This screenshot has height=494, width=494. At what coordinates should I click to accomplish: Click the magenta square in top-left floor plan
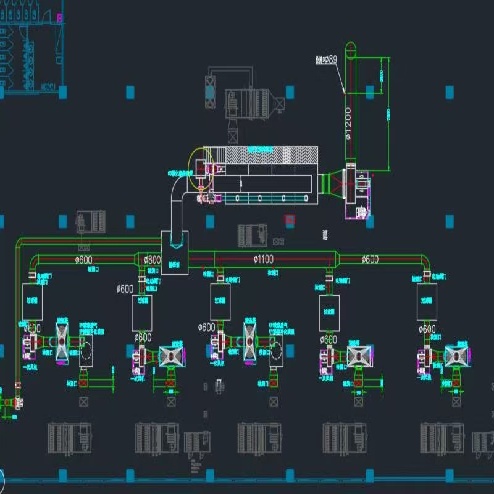point(60,17)
